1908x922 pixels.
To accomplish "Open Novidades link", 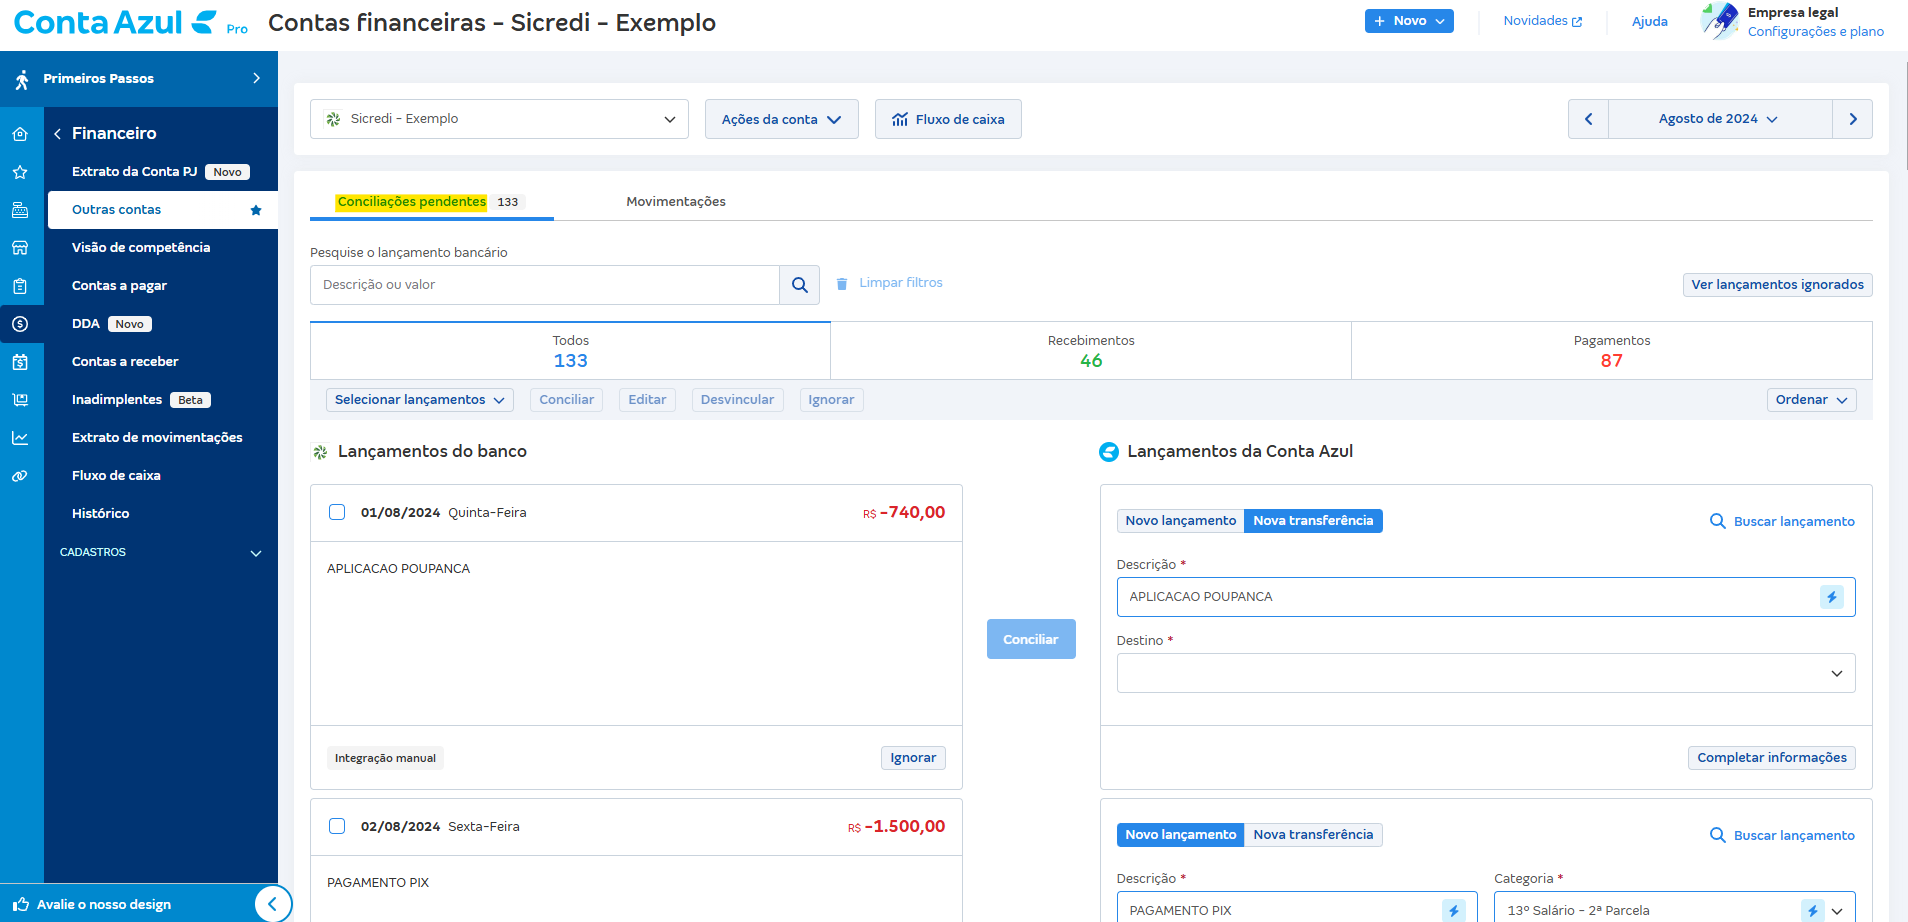I will 1543,21.
